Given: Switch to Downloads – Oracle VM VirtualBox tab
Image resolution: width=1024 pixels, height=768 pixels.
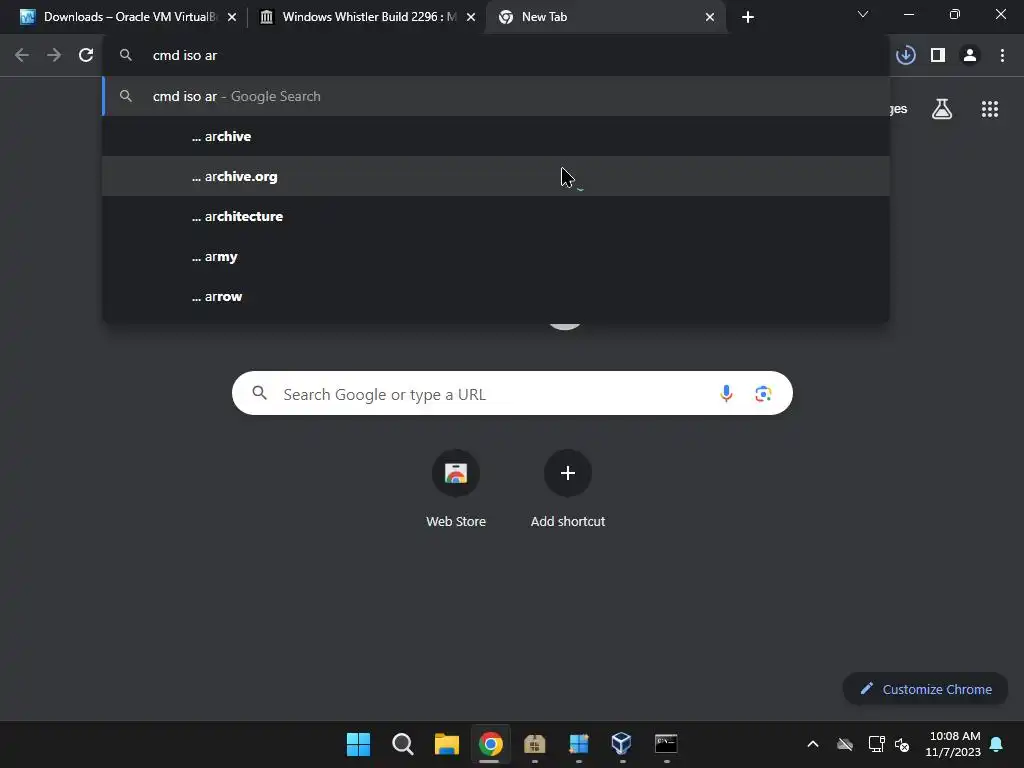Looking at the screenshot, I should [128, 17].
